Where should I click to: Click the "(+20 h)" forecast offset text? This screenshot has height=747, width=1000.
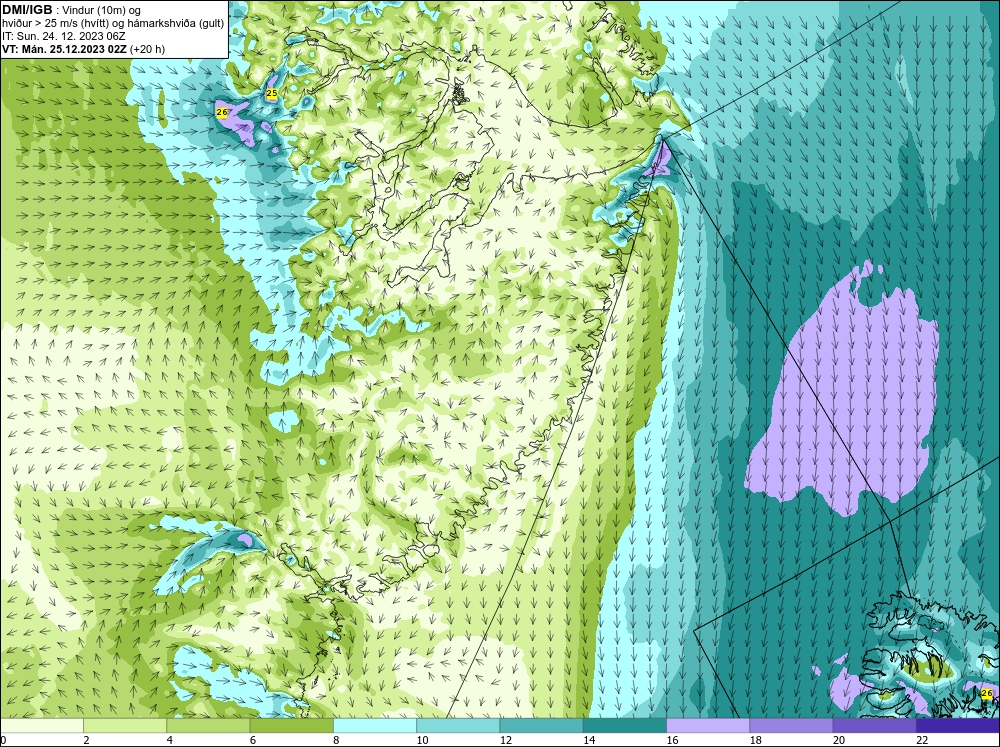click(x=147, y=48)
